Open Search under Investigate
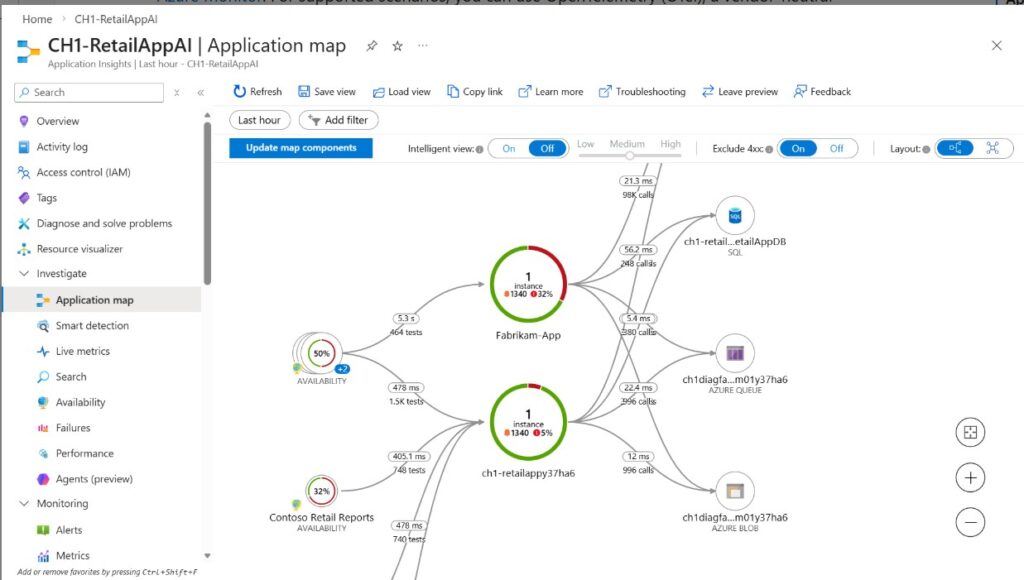Image resolution: width=1024 pixels, height=580 pixels. pos(71,376)
